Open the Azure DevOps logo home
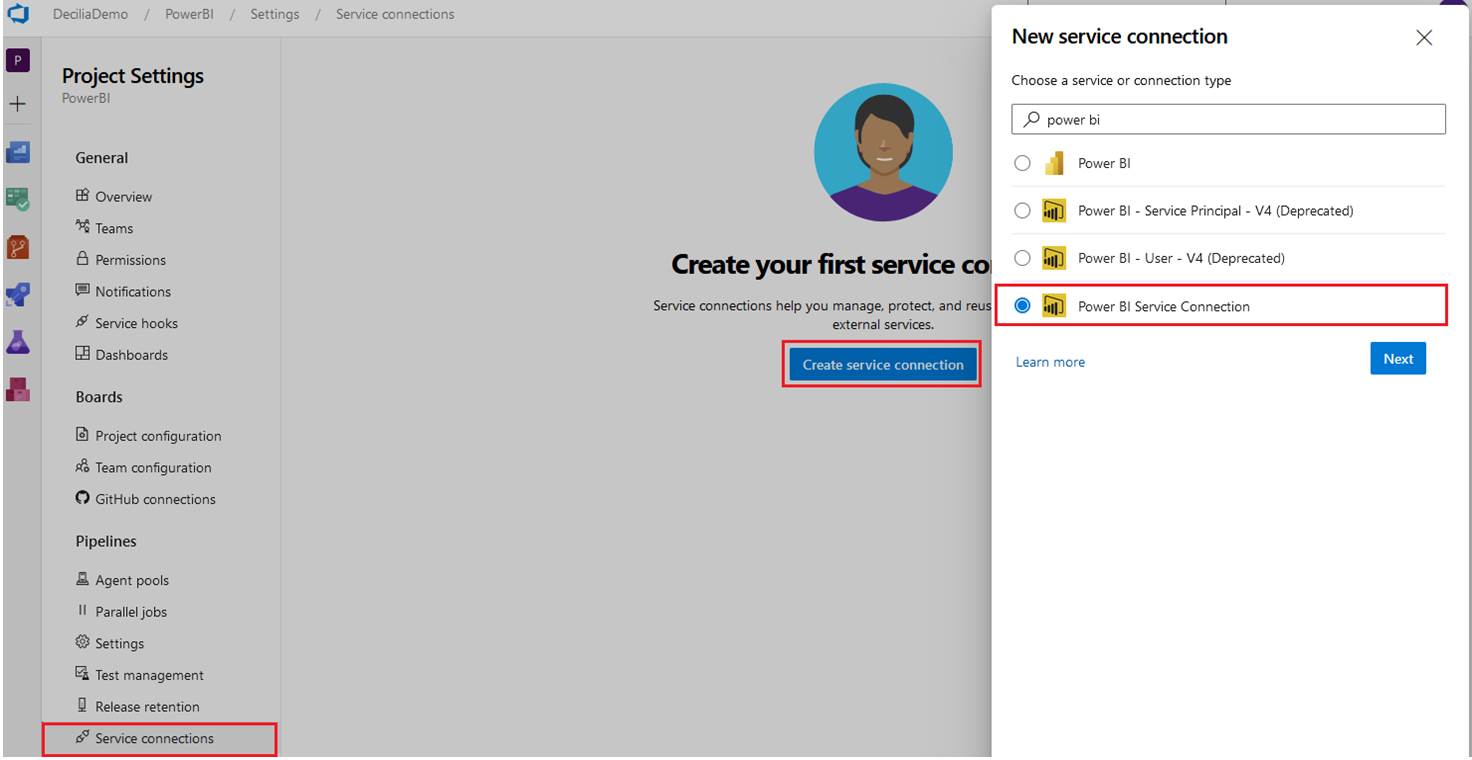The image size is (1472, 760). click(x=18, y=14)
